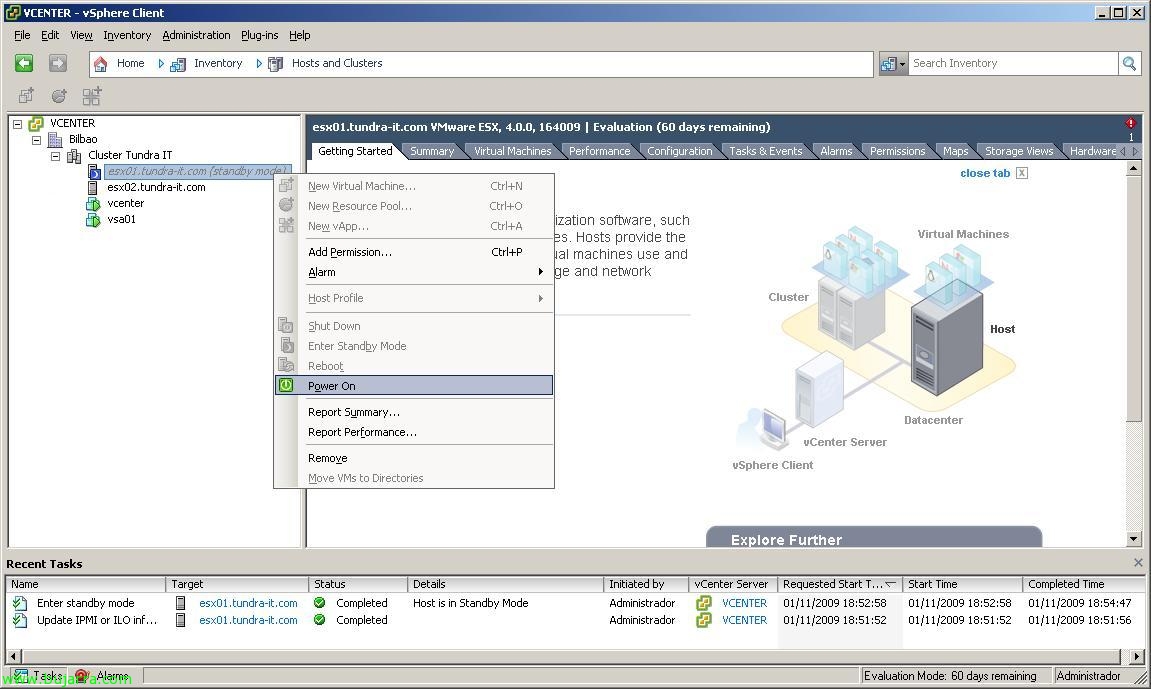Click the Home icon in navigation bar
Screen dimensions: 1151x689
tap(101, 64)
